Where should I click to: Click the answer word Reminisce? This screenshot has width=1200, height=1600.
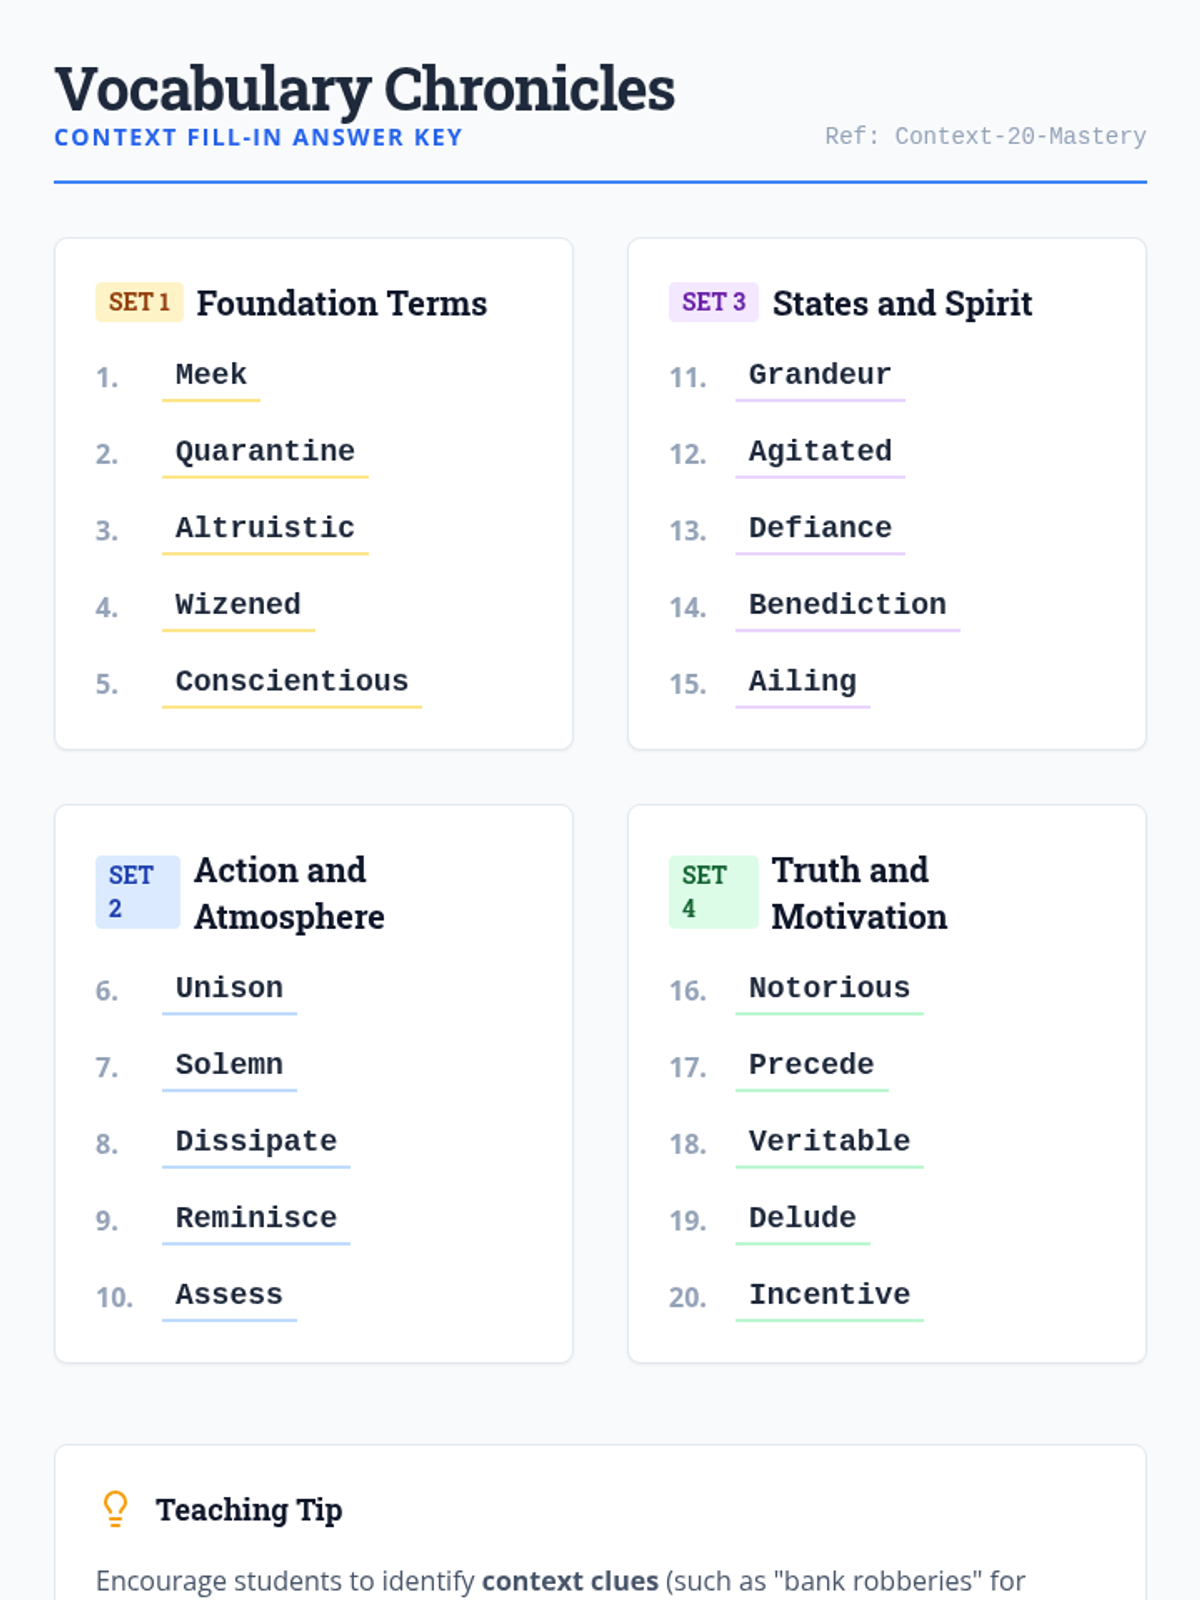click(256, 1217)
